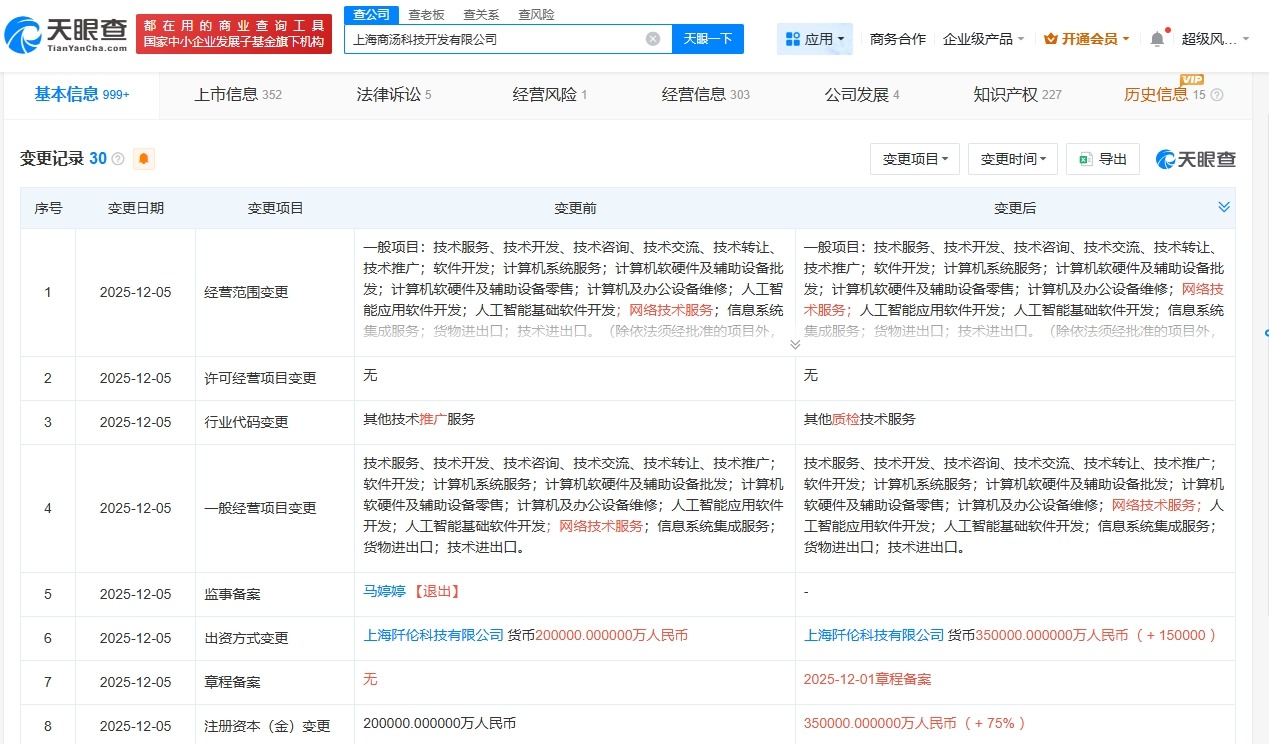This screenshot has width=1269, height=744.
Task: Click the blue double-chevron in 变更后 header
Action: pyautogui.click(x=1223, y=207)
